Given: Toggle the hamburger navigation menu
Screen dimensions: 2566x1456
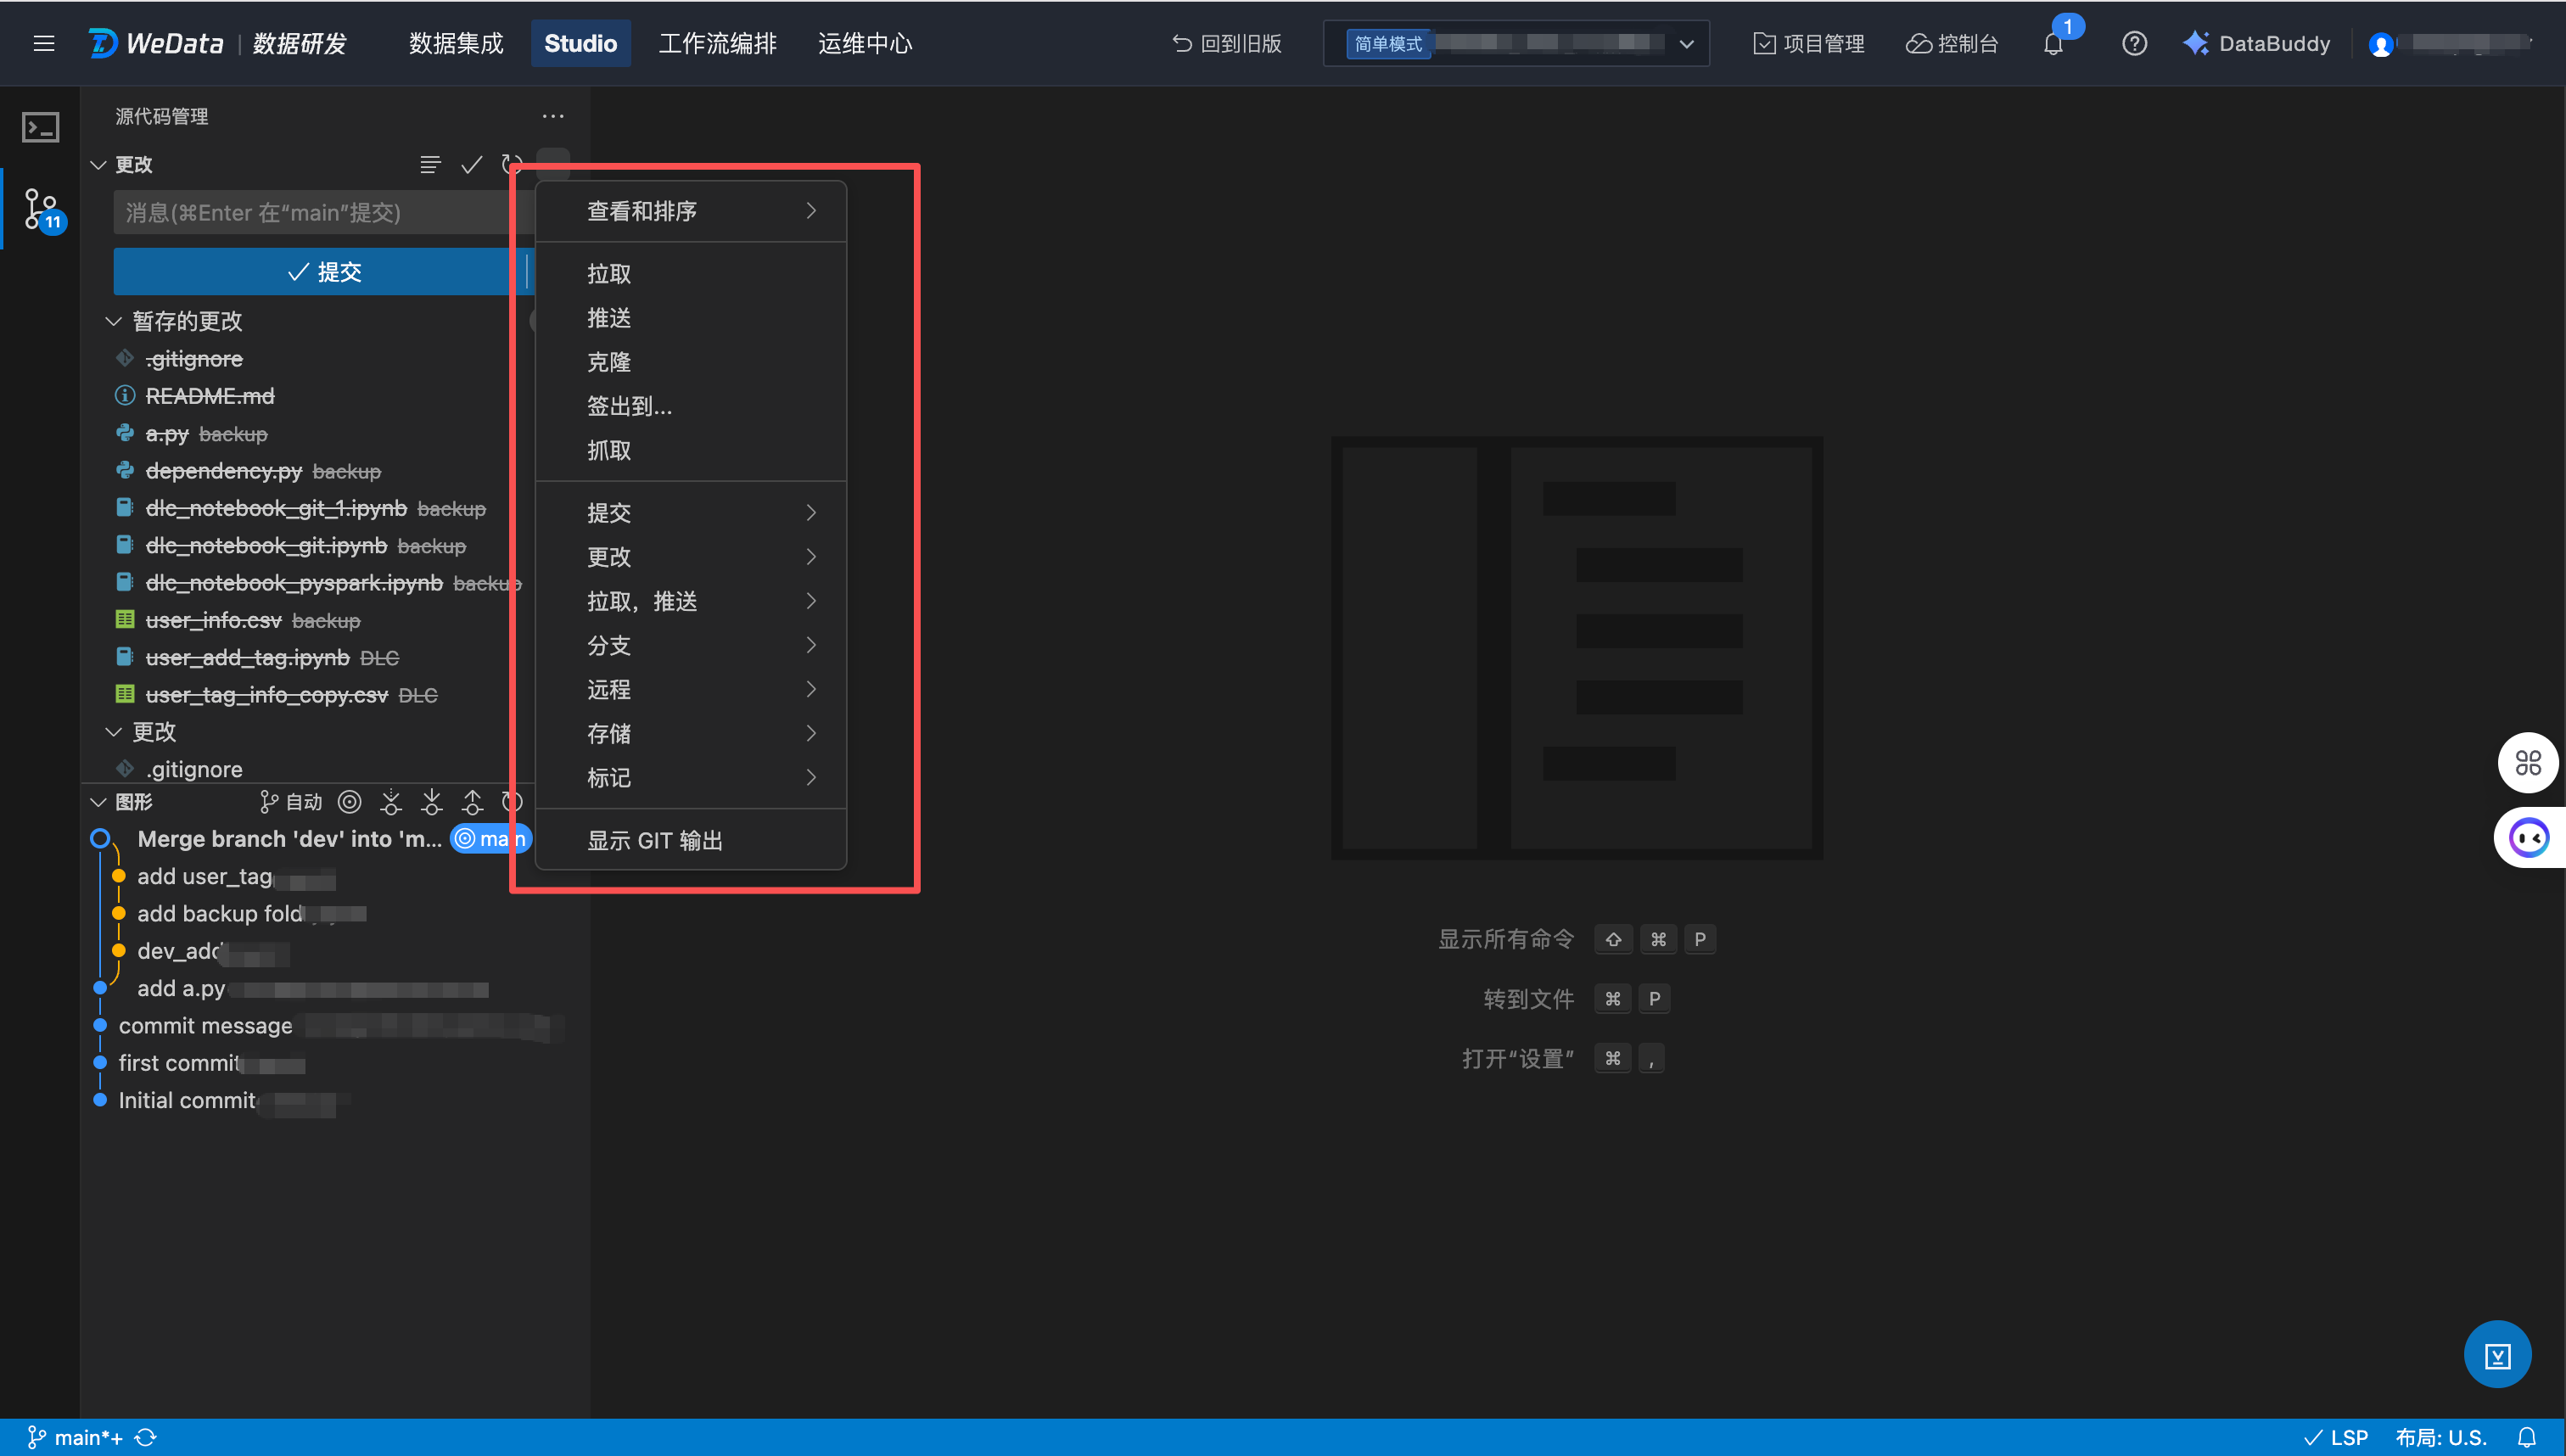Looking at the screenshot, I should (x=44, y=44).
